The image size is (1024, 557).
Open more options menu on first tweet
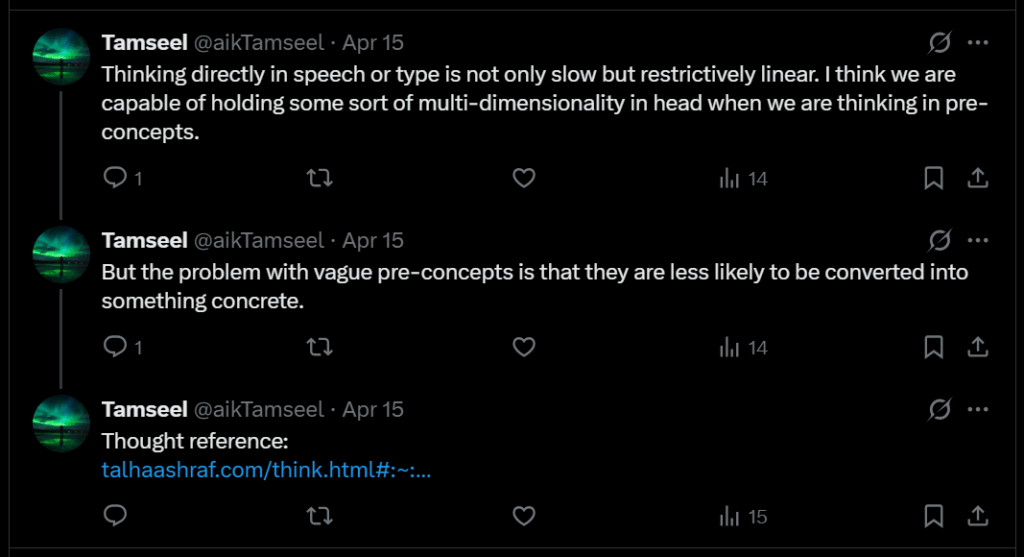[x=978, y=43]
